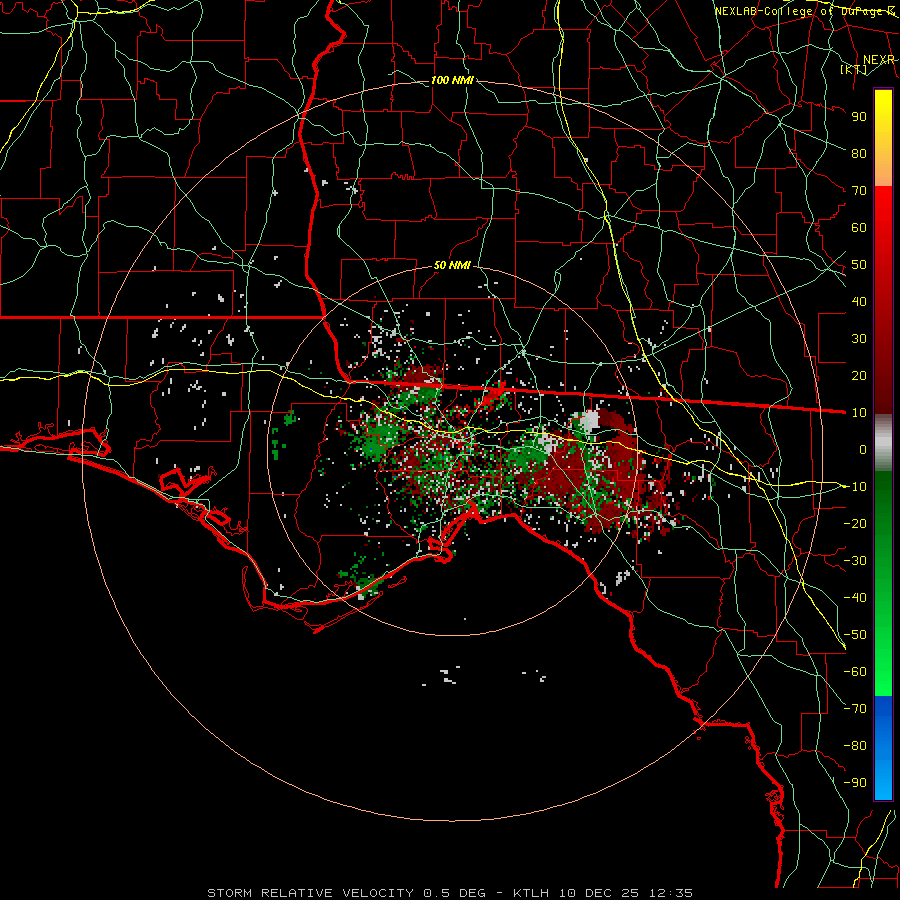Click the positive 10 value on color scale

(859, 413)
